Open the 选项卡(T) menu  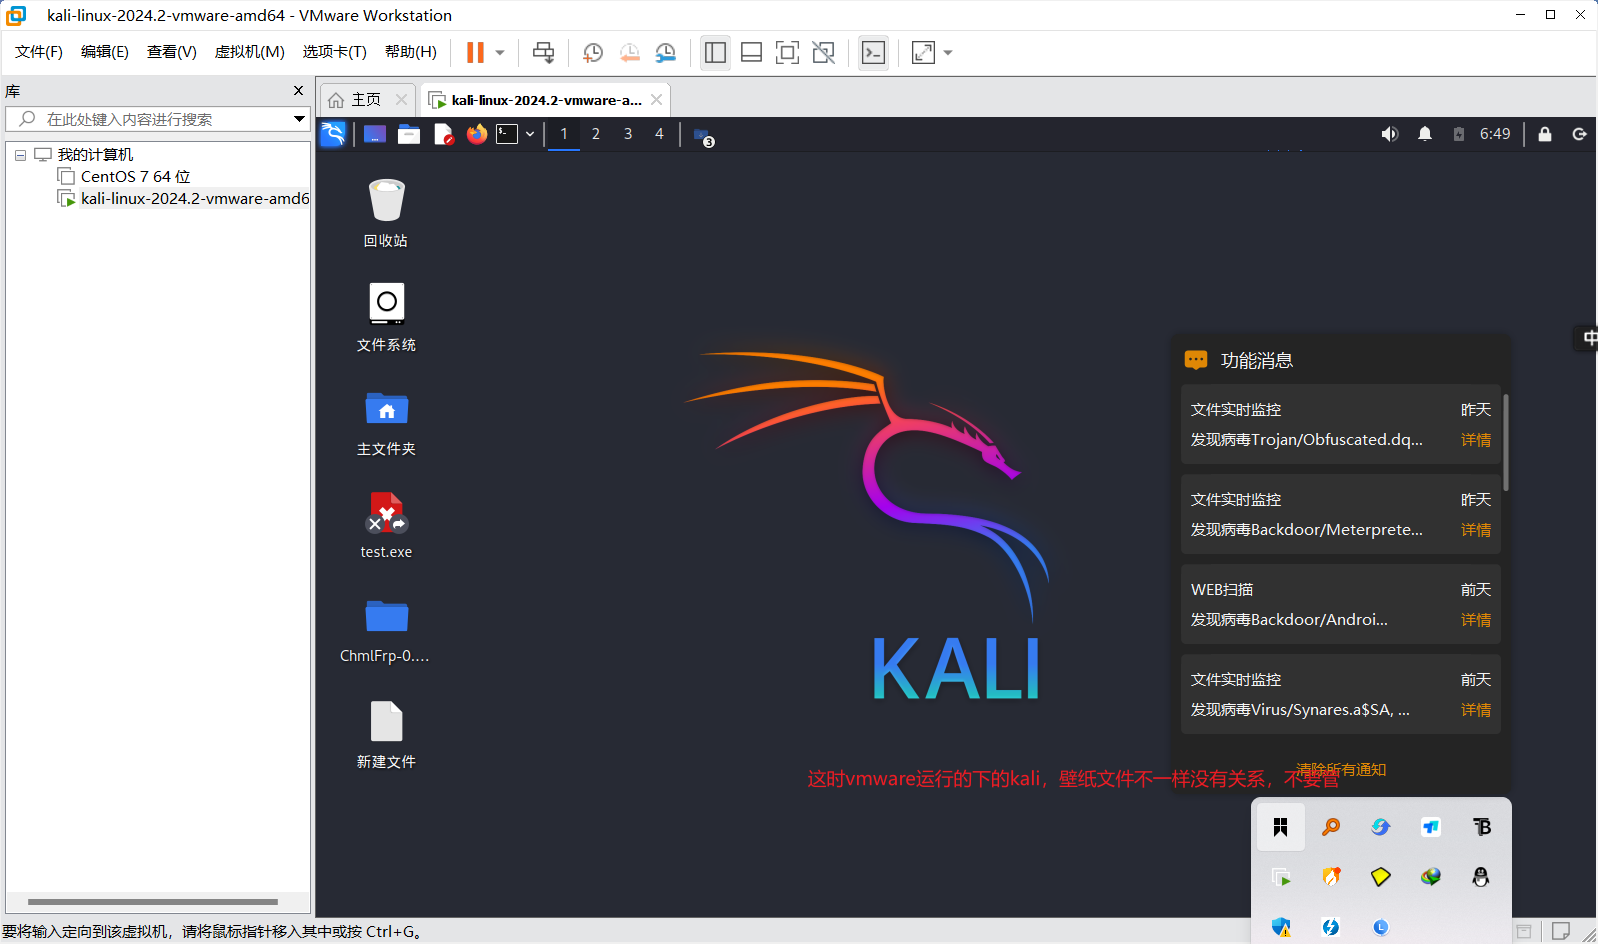[335, 52]
